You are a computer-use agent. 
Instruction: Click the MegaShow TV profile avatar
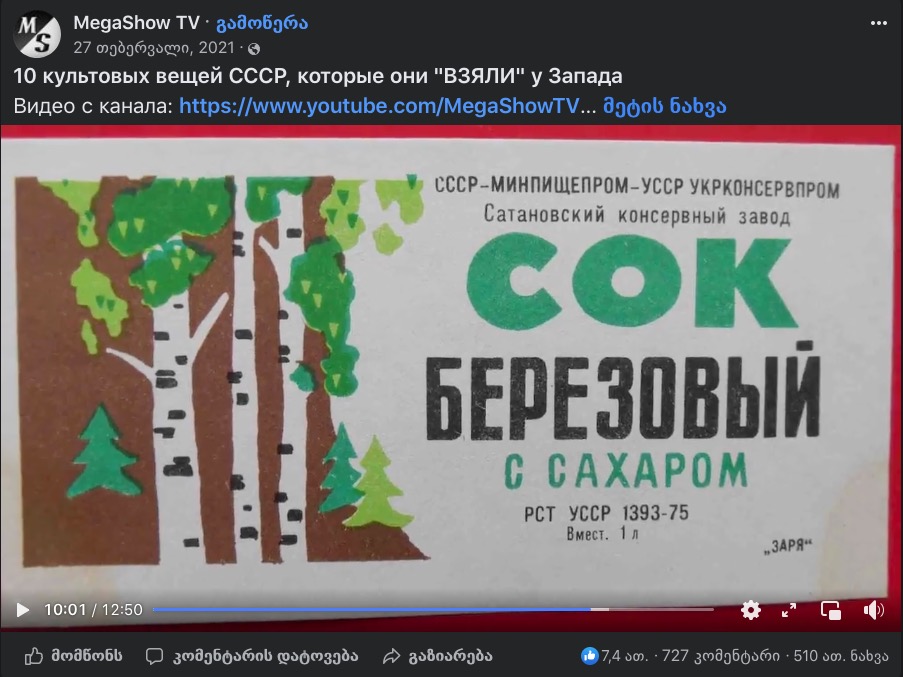37,35
